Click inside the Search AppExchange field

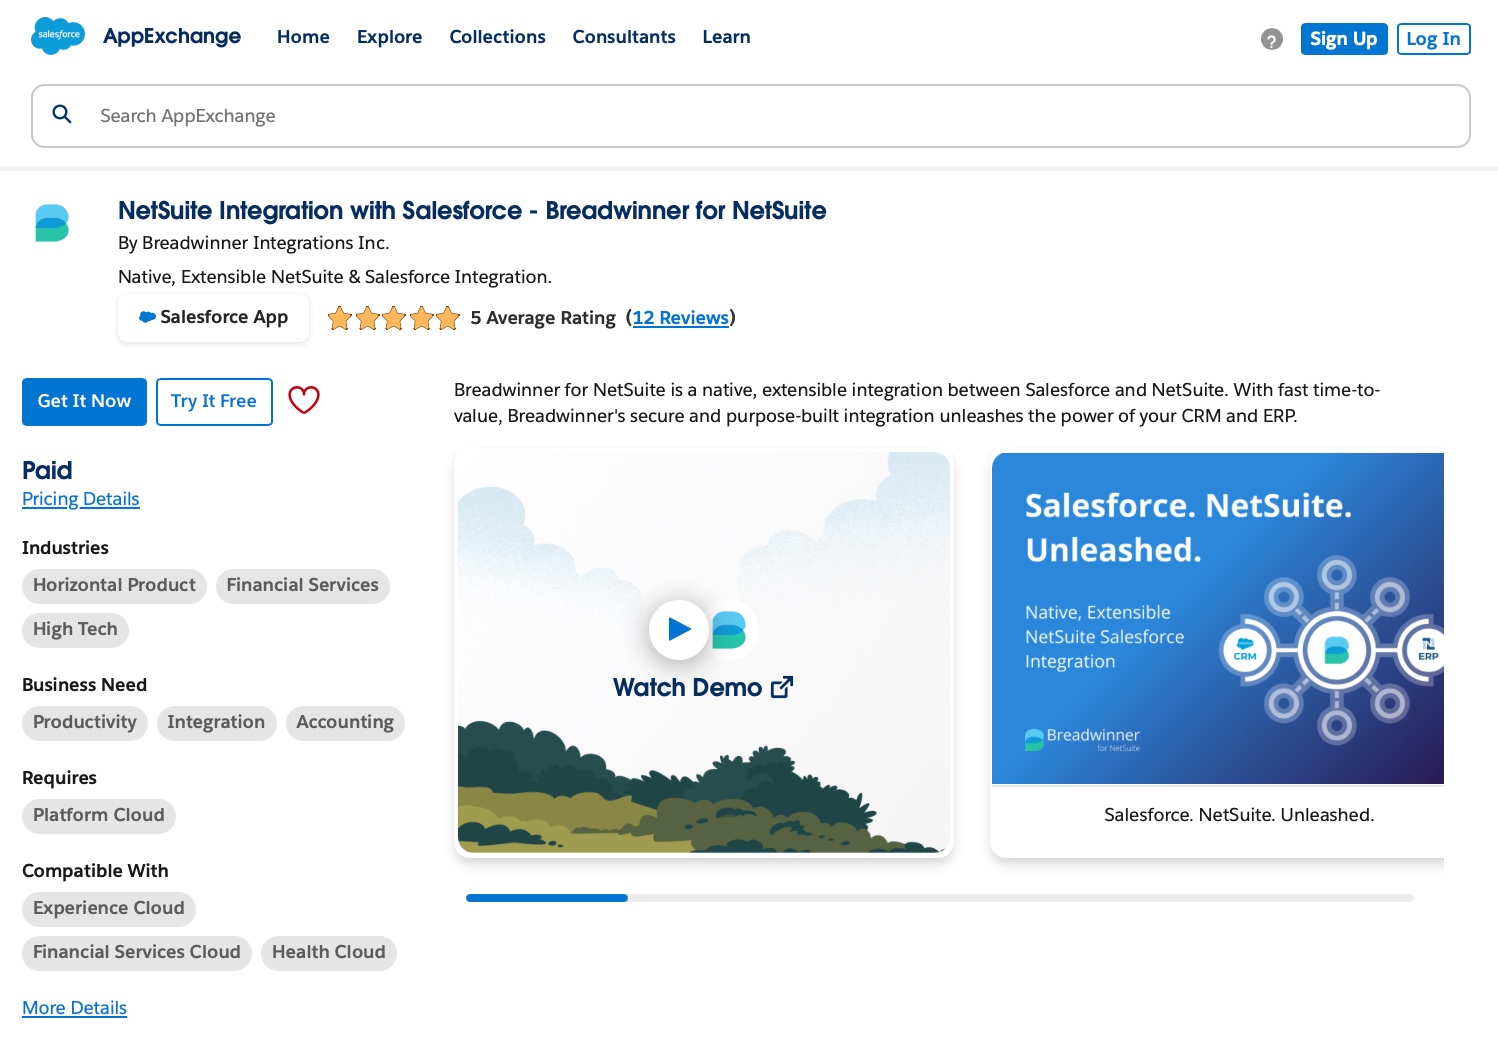click(400, 116)
